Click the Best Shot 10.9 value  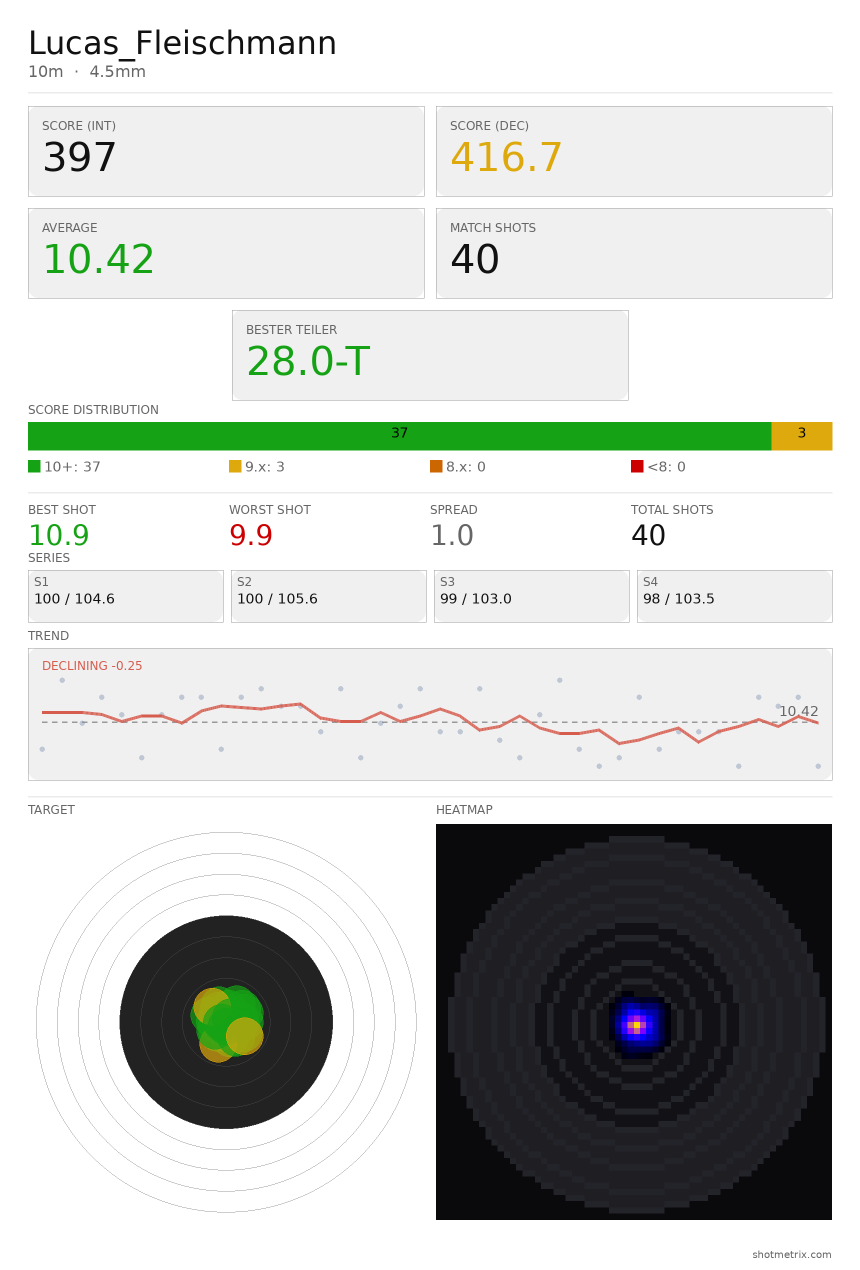[59, 537]
